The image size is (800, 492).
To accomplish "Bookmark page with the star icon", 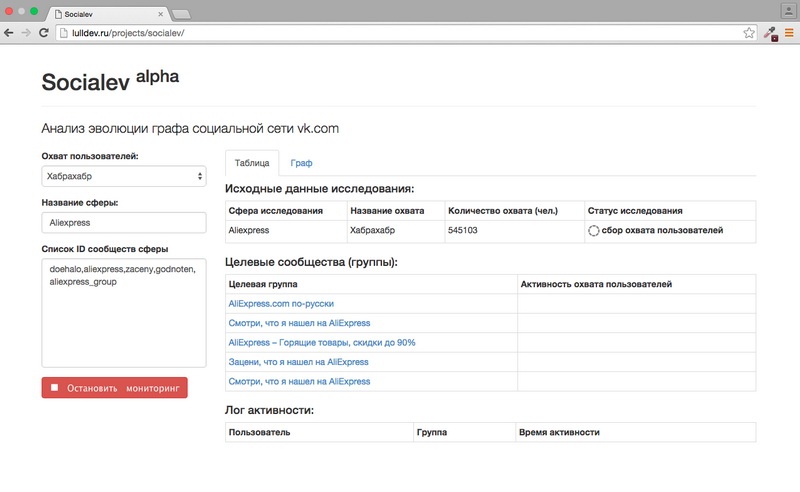I will tap(748, 33).
